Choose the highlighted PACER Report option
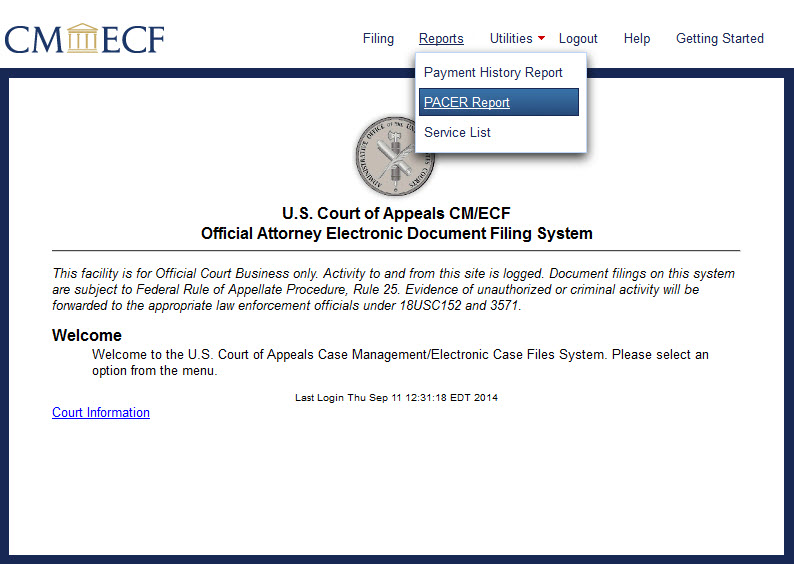 467,102
